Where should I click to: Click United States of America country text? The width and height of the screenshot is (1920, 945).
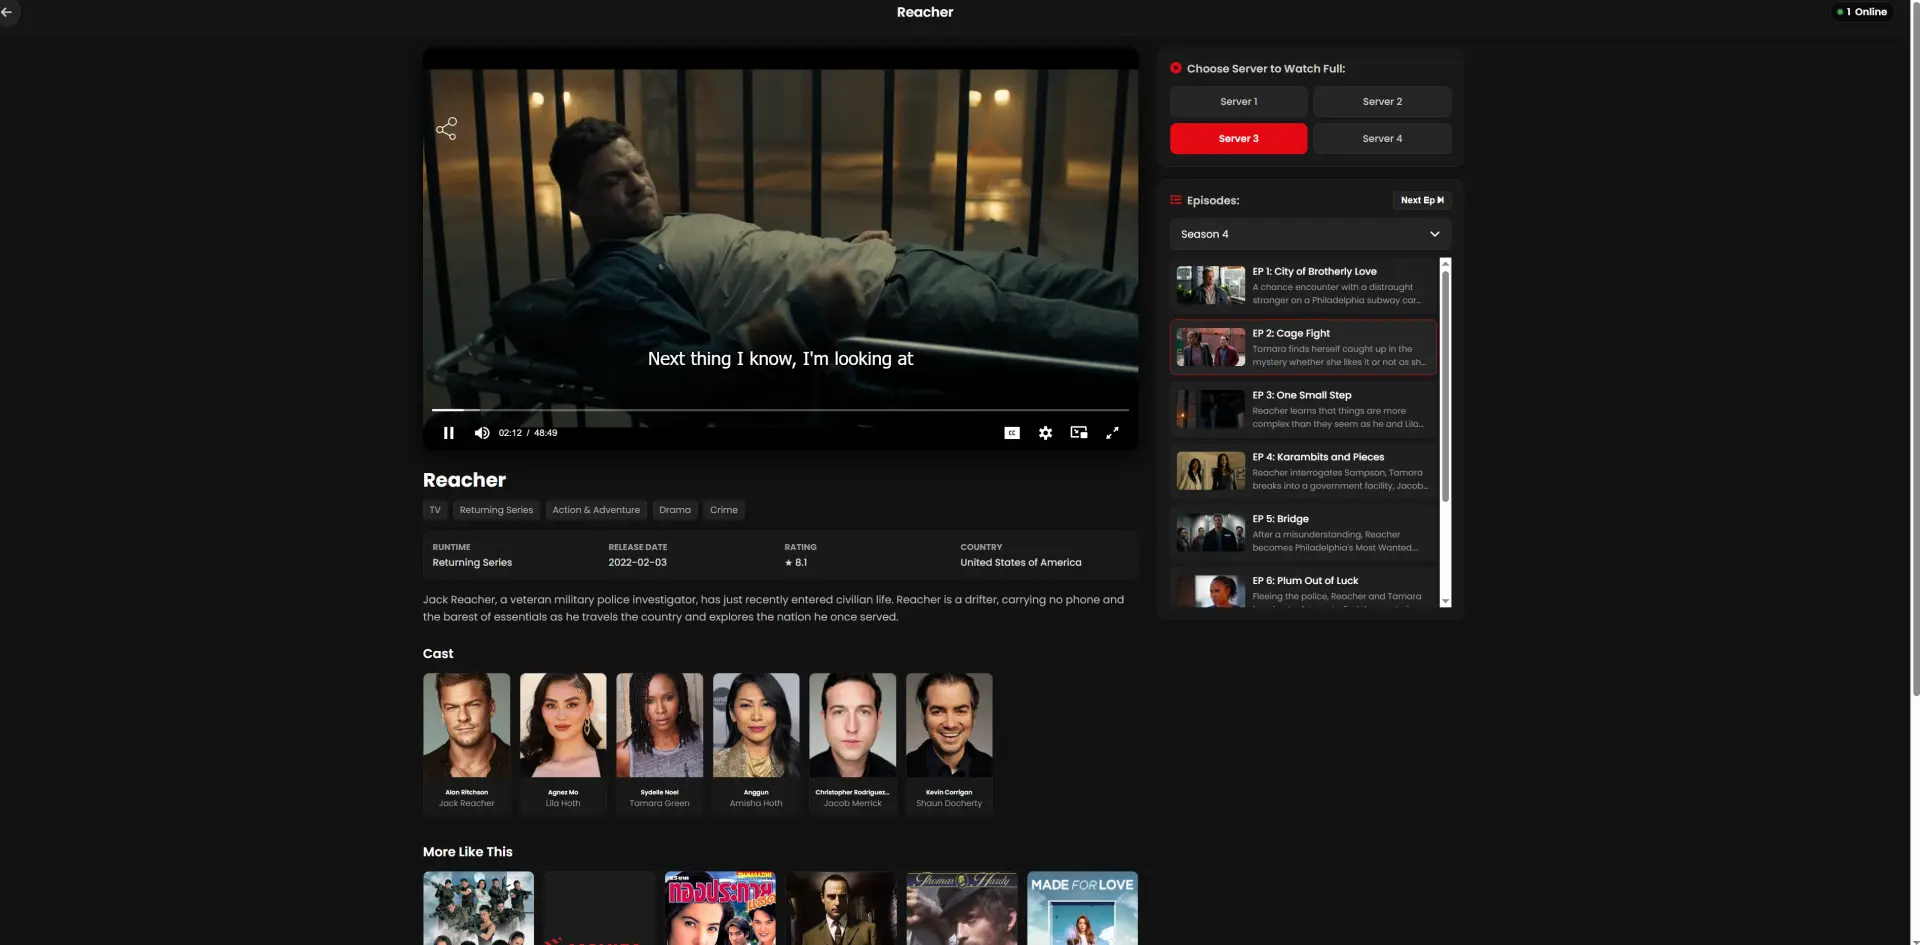[x=1021, y=563]
